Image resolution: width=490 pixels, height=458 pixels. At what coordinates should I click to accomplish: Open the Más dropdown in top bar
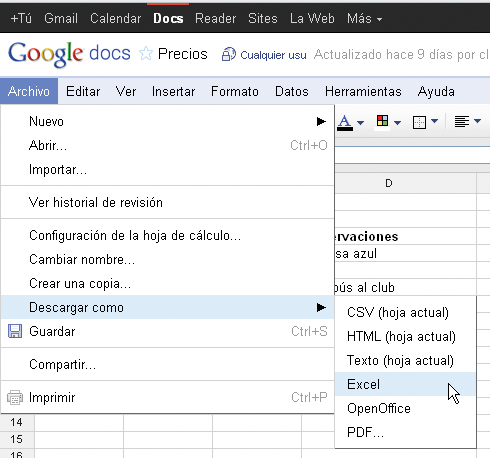point(364,18)
